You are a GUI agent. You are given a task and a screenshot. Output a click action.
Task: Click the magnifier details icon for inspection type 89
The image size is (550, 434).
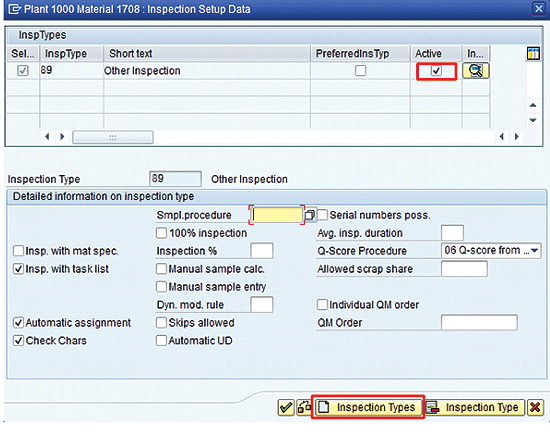tap(475, 71)
